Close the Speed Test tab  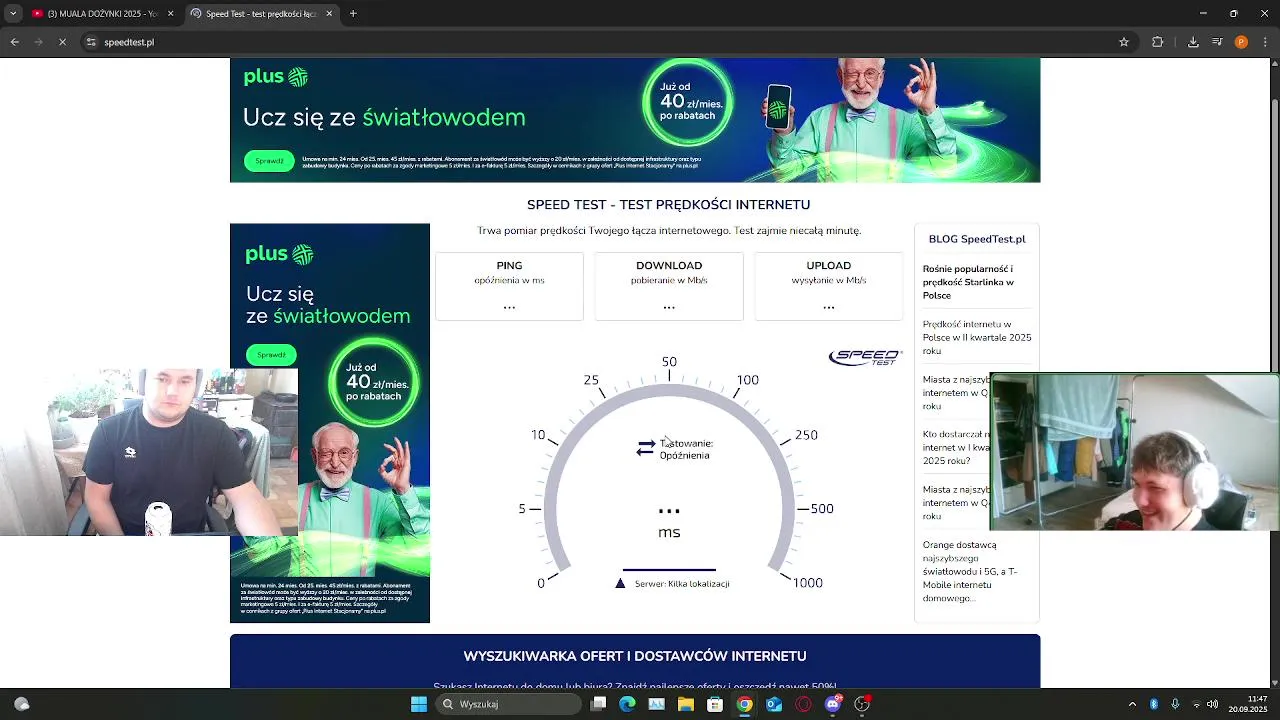click(329, 14)
